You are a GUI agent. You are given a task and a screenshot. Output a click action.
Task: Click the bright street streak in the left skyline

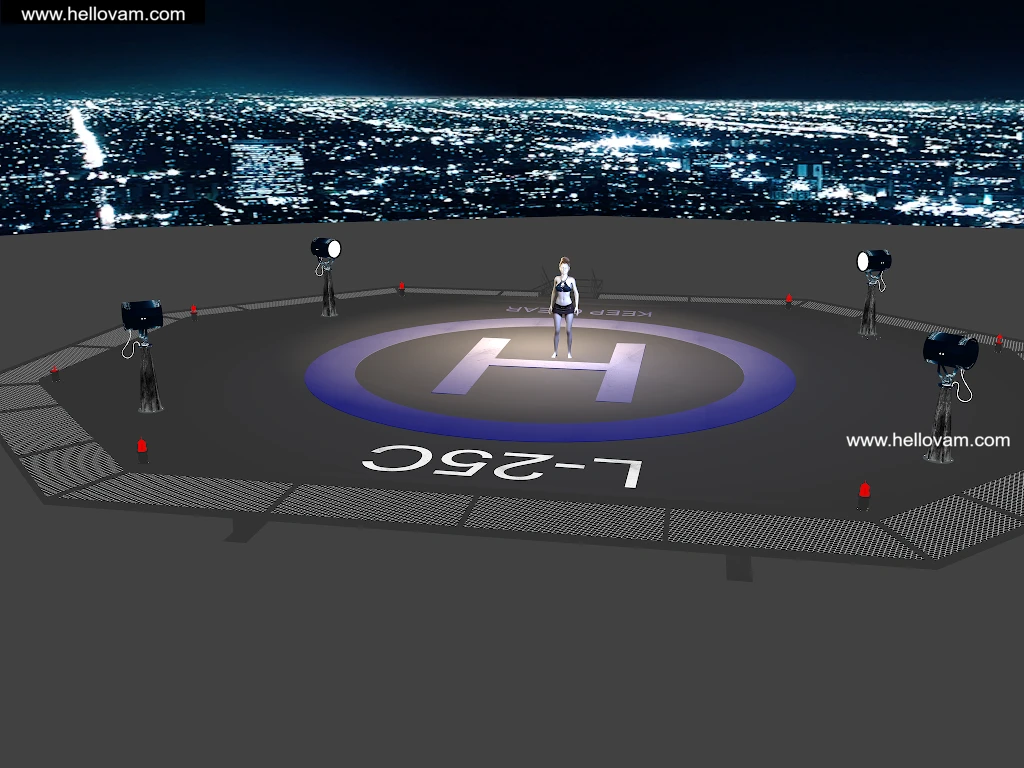click(x=88, y=140)
